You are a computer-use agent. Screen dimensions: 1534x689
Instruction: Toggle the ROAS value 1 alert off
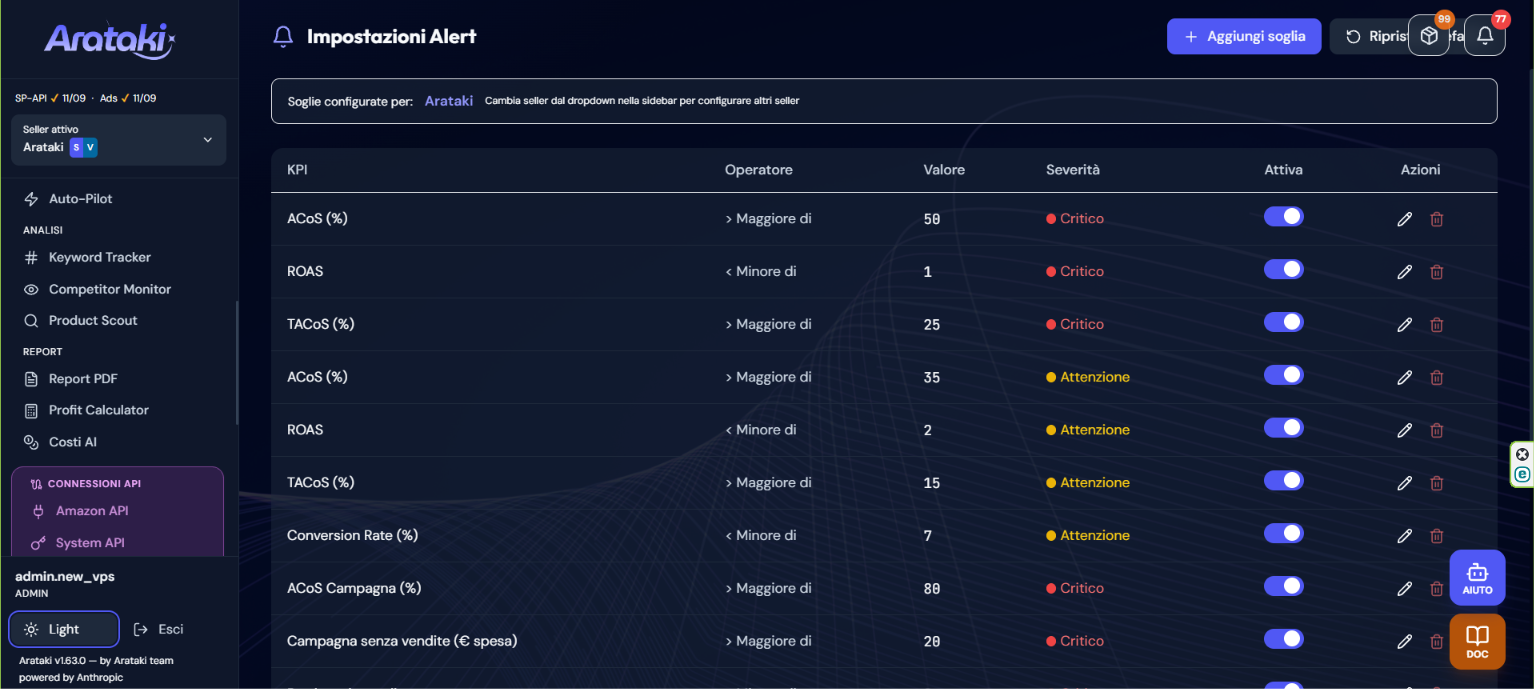(1284, 269)
